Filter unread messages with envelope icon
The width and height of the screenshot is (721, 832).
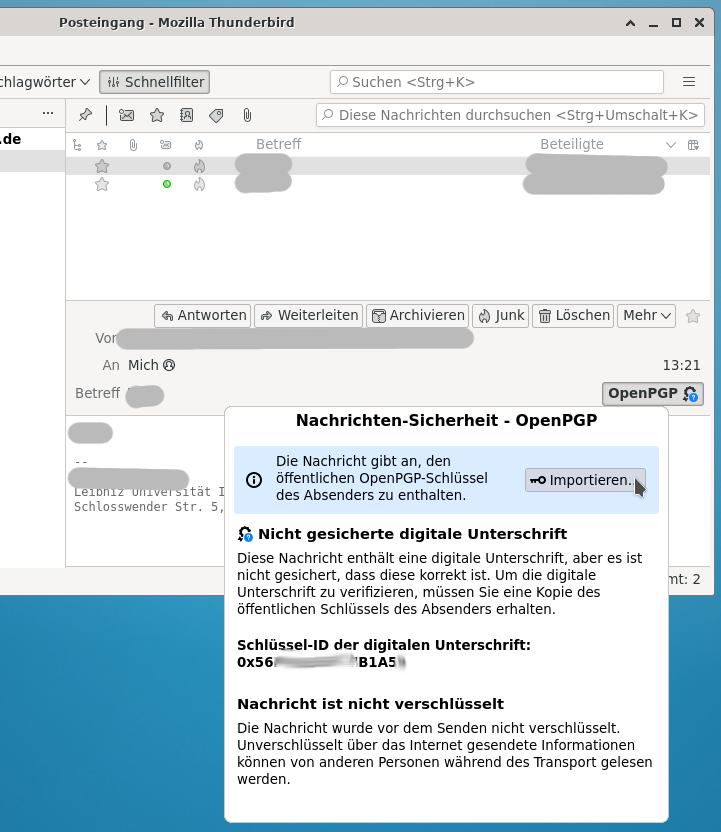point(126,115)
